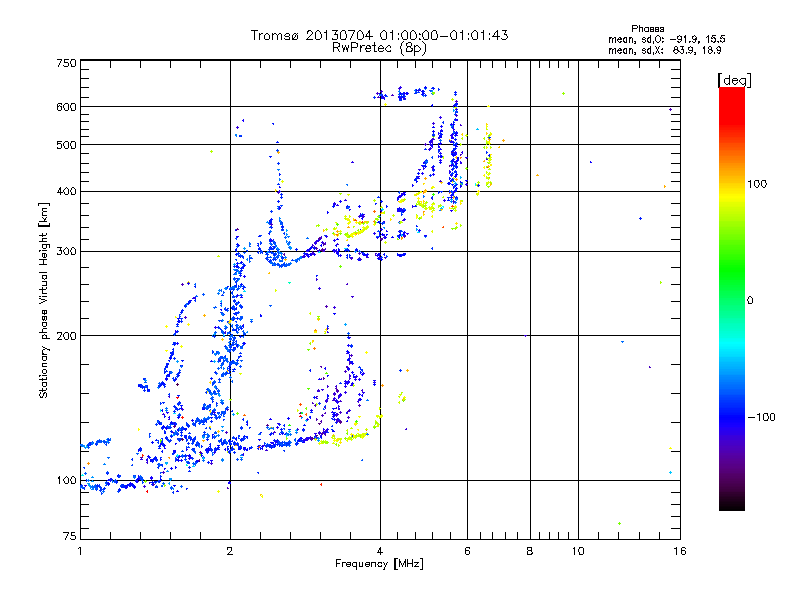This screenshot has width=800, height=600.
Task: Select the 'mean, sd,O: -91.9, 15.5' line
Action: coord(666,39)
